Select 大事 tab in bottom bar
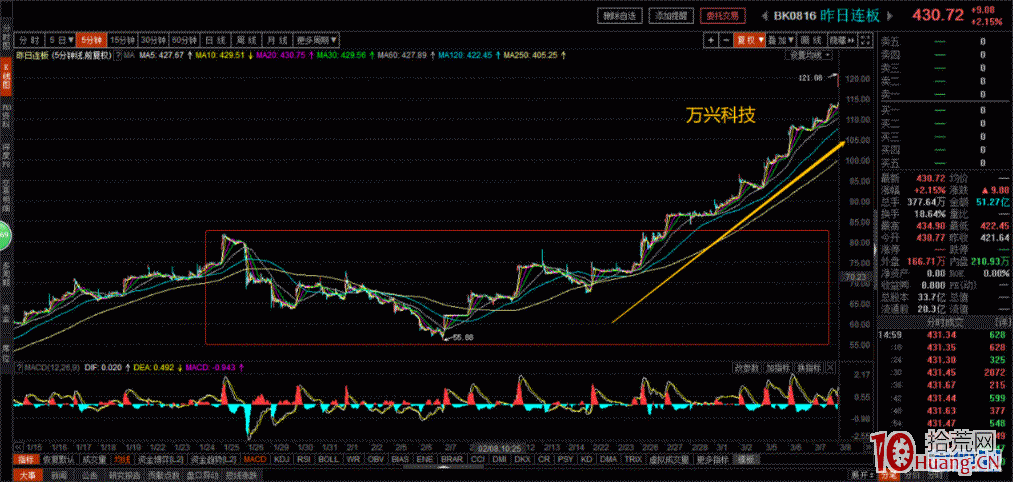 coord(27,476)
